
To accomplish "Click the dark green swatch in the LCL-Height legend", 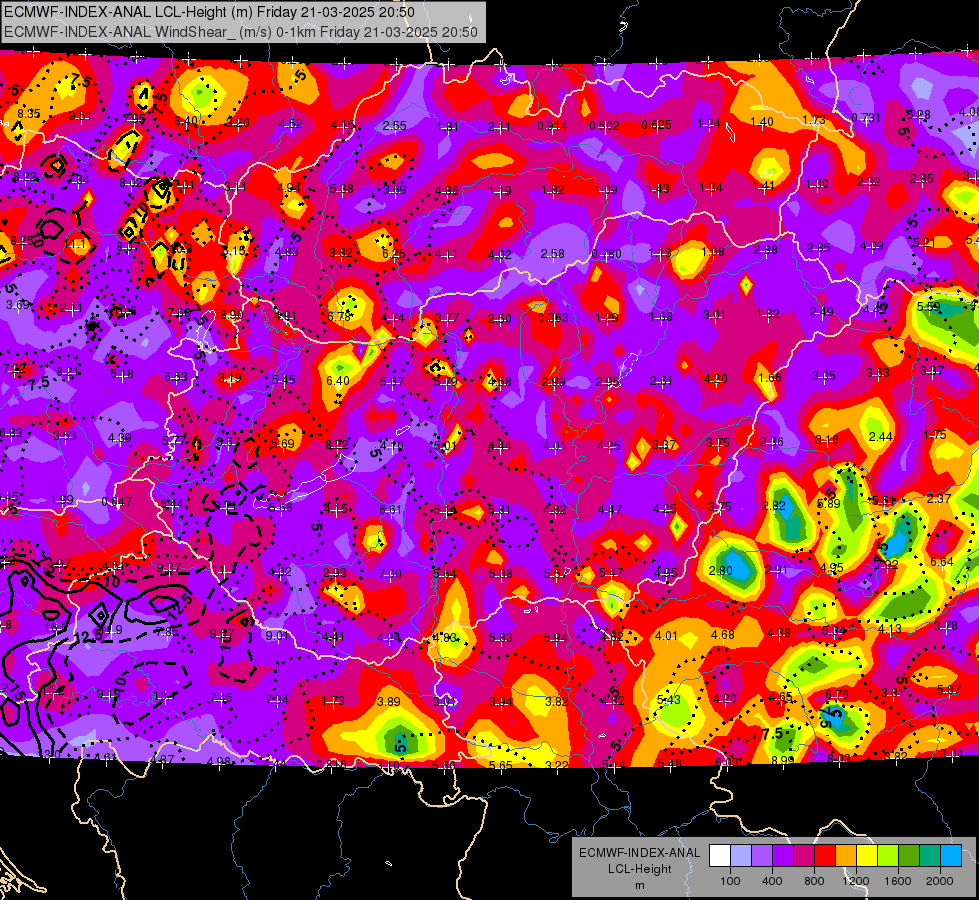I will click(x=909, y=856).
